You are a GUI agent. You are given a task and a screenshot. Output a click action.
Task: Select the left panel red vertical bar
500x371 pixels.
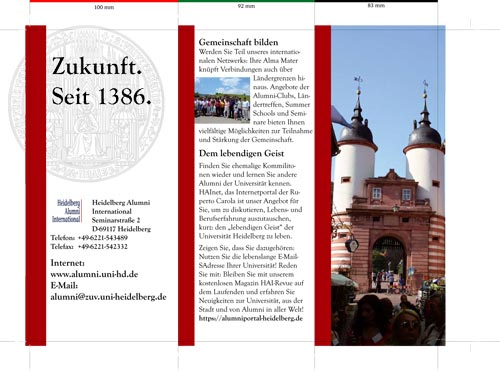tap(36, 185)
